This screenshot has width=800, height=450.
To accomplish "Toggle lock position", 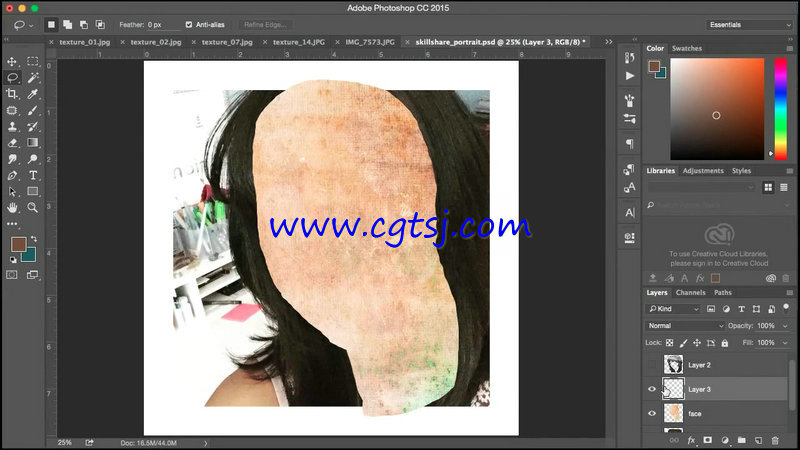I will pyautogui.click(x=697, y=343).
